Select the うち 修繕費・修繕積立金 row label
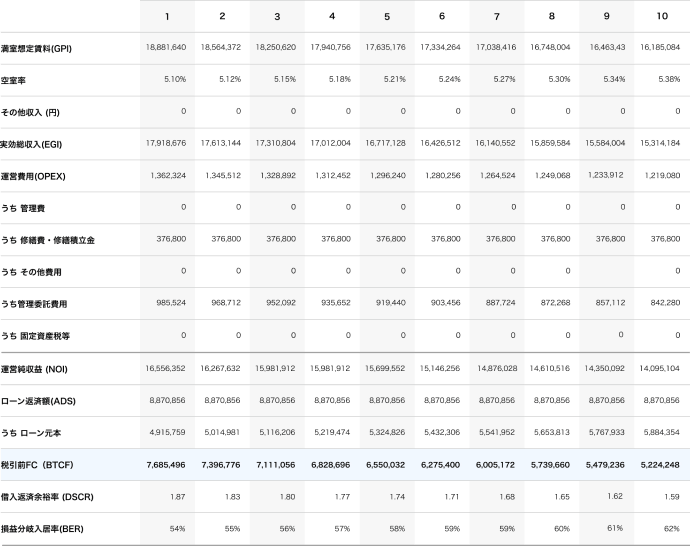This screenshot has height=546, width=690. pyautogui.click(x=48, y=240)
